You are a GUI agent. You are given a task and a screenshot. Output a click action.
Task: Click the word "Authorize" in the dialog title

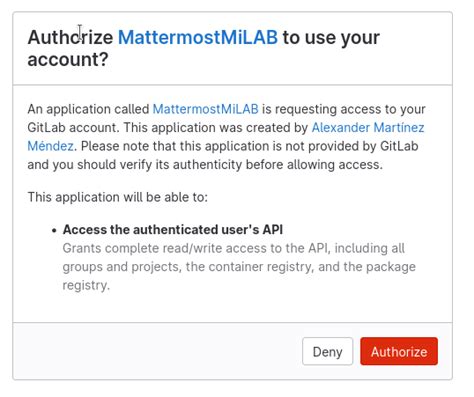[70, 37]
